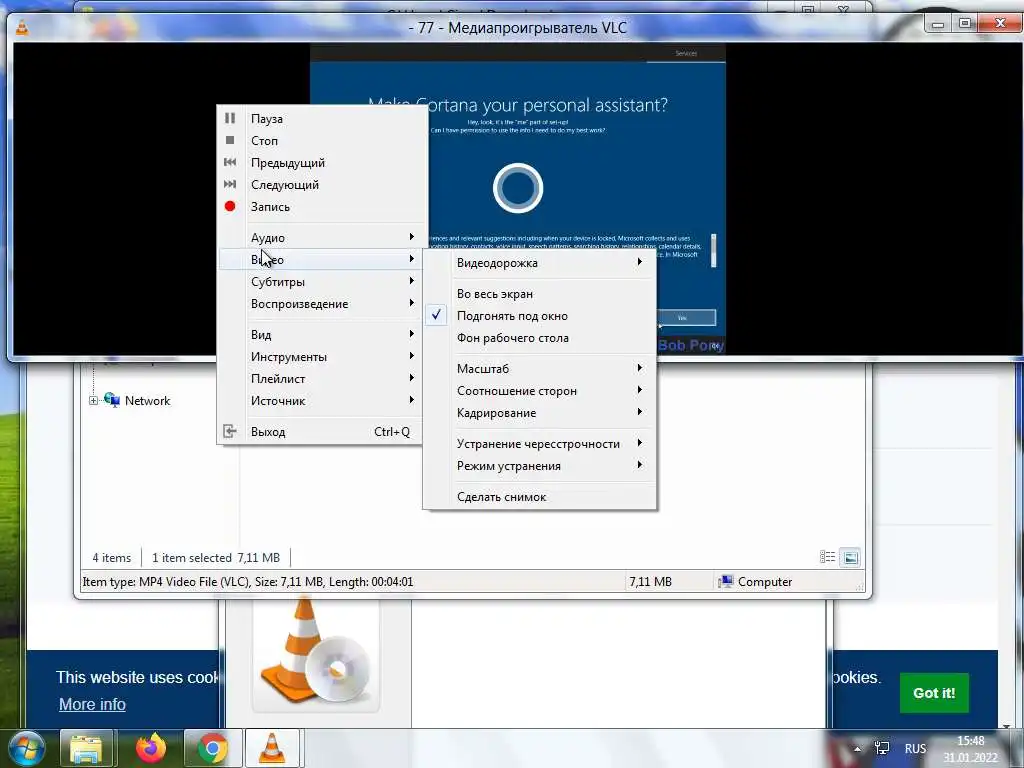1024x768 pixels.
Task: Choose Фон рабочего стола
Action: (540, 338)
